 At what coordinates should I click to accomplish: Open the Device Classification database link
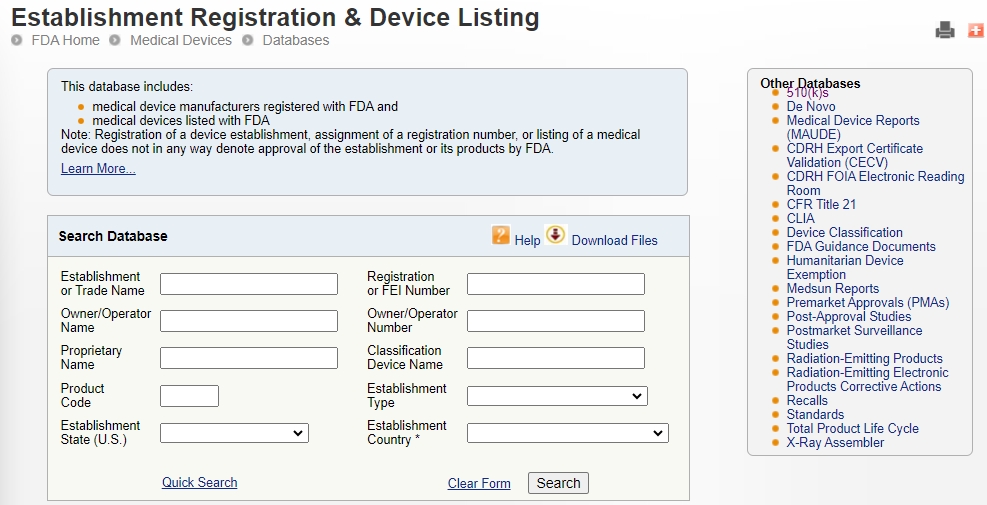pos(844,232)
